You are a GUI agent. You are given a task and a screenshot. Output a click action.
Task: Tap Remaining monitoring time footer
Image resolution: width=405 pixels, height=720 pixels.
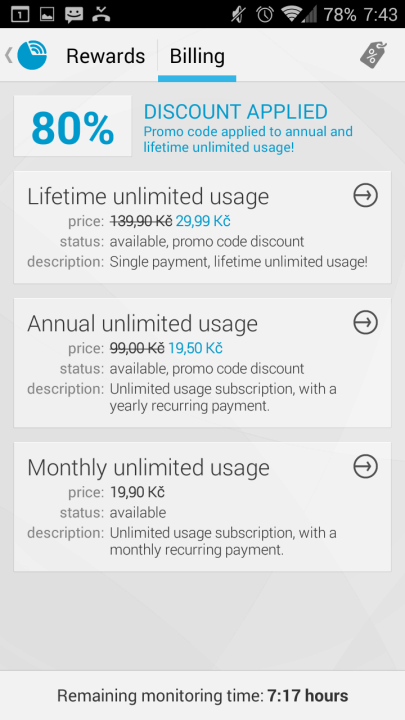point(202,695)
